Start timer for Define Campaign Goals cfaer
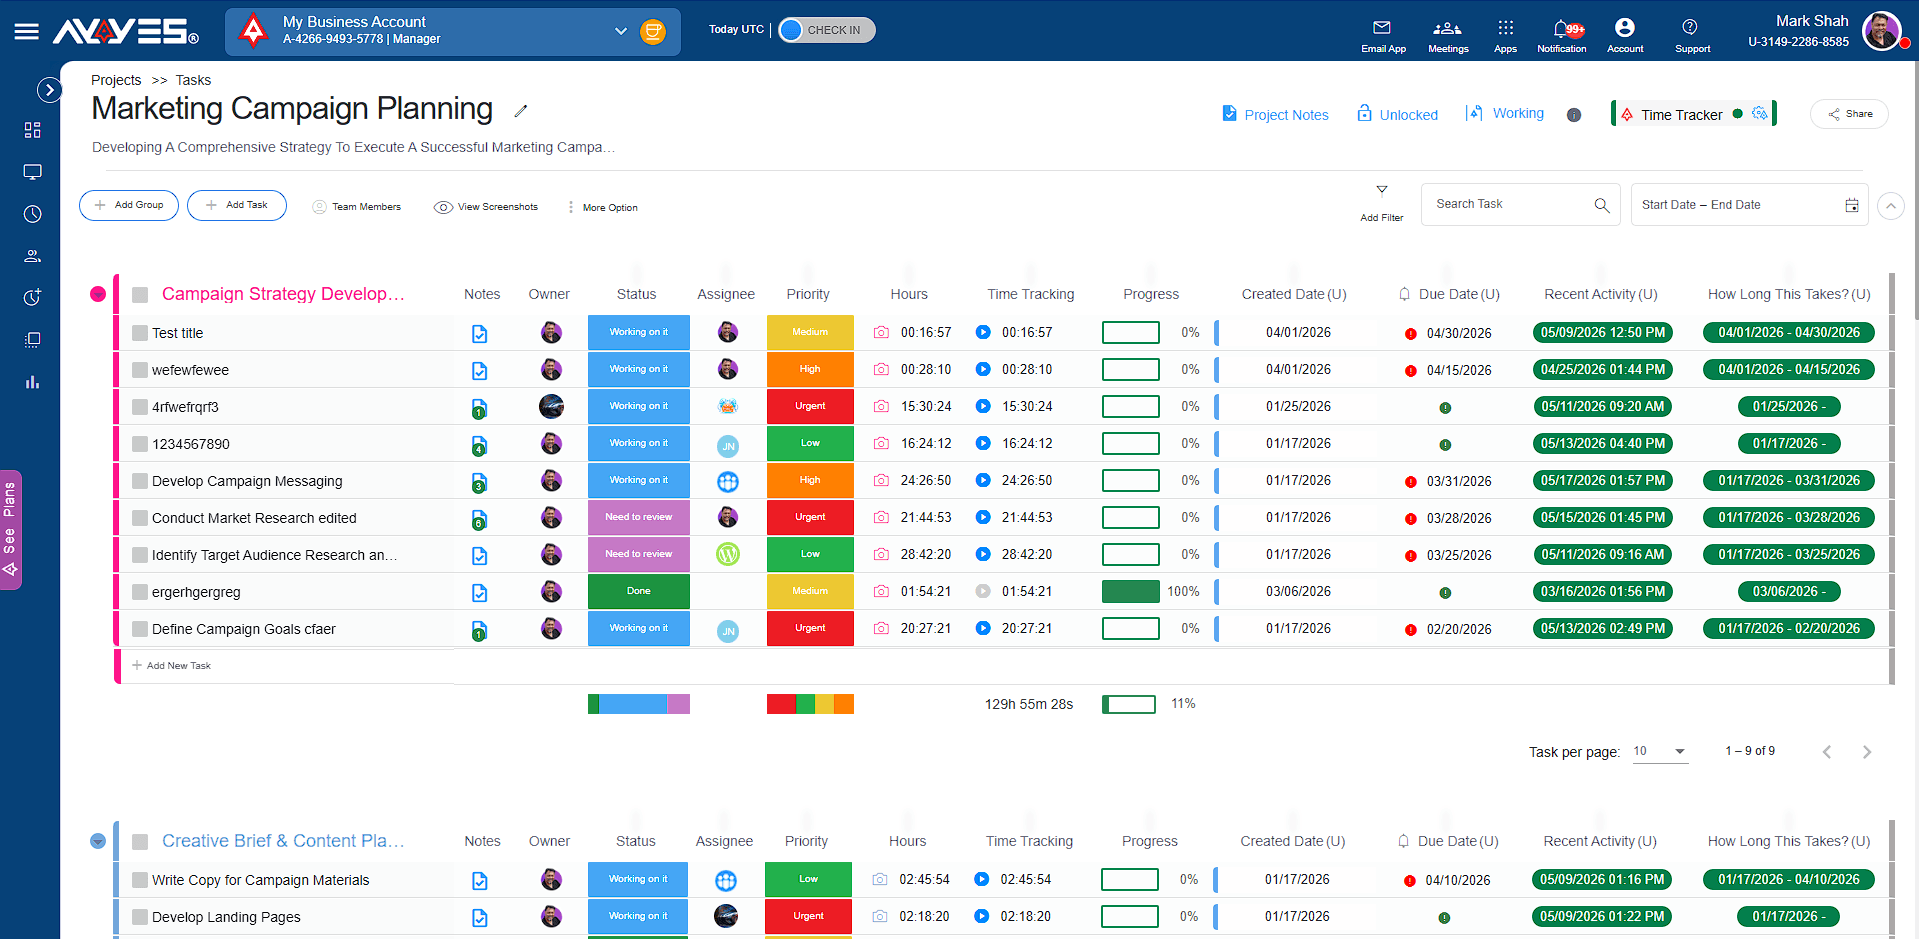This screenshot has width=1919, height=939. (983, 628)
